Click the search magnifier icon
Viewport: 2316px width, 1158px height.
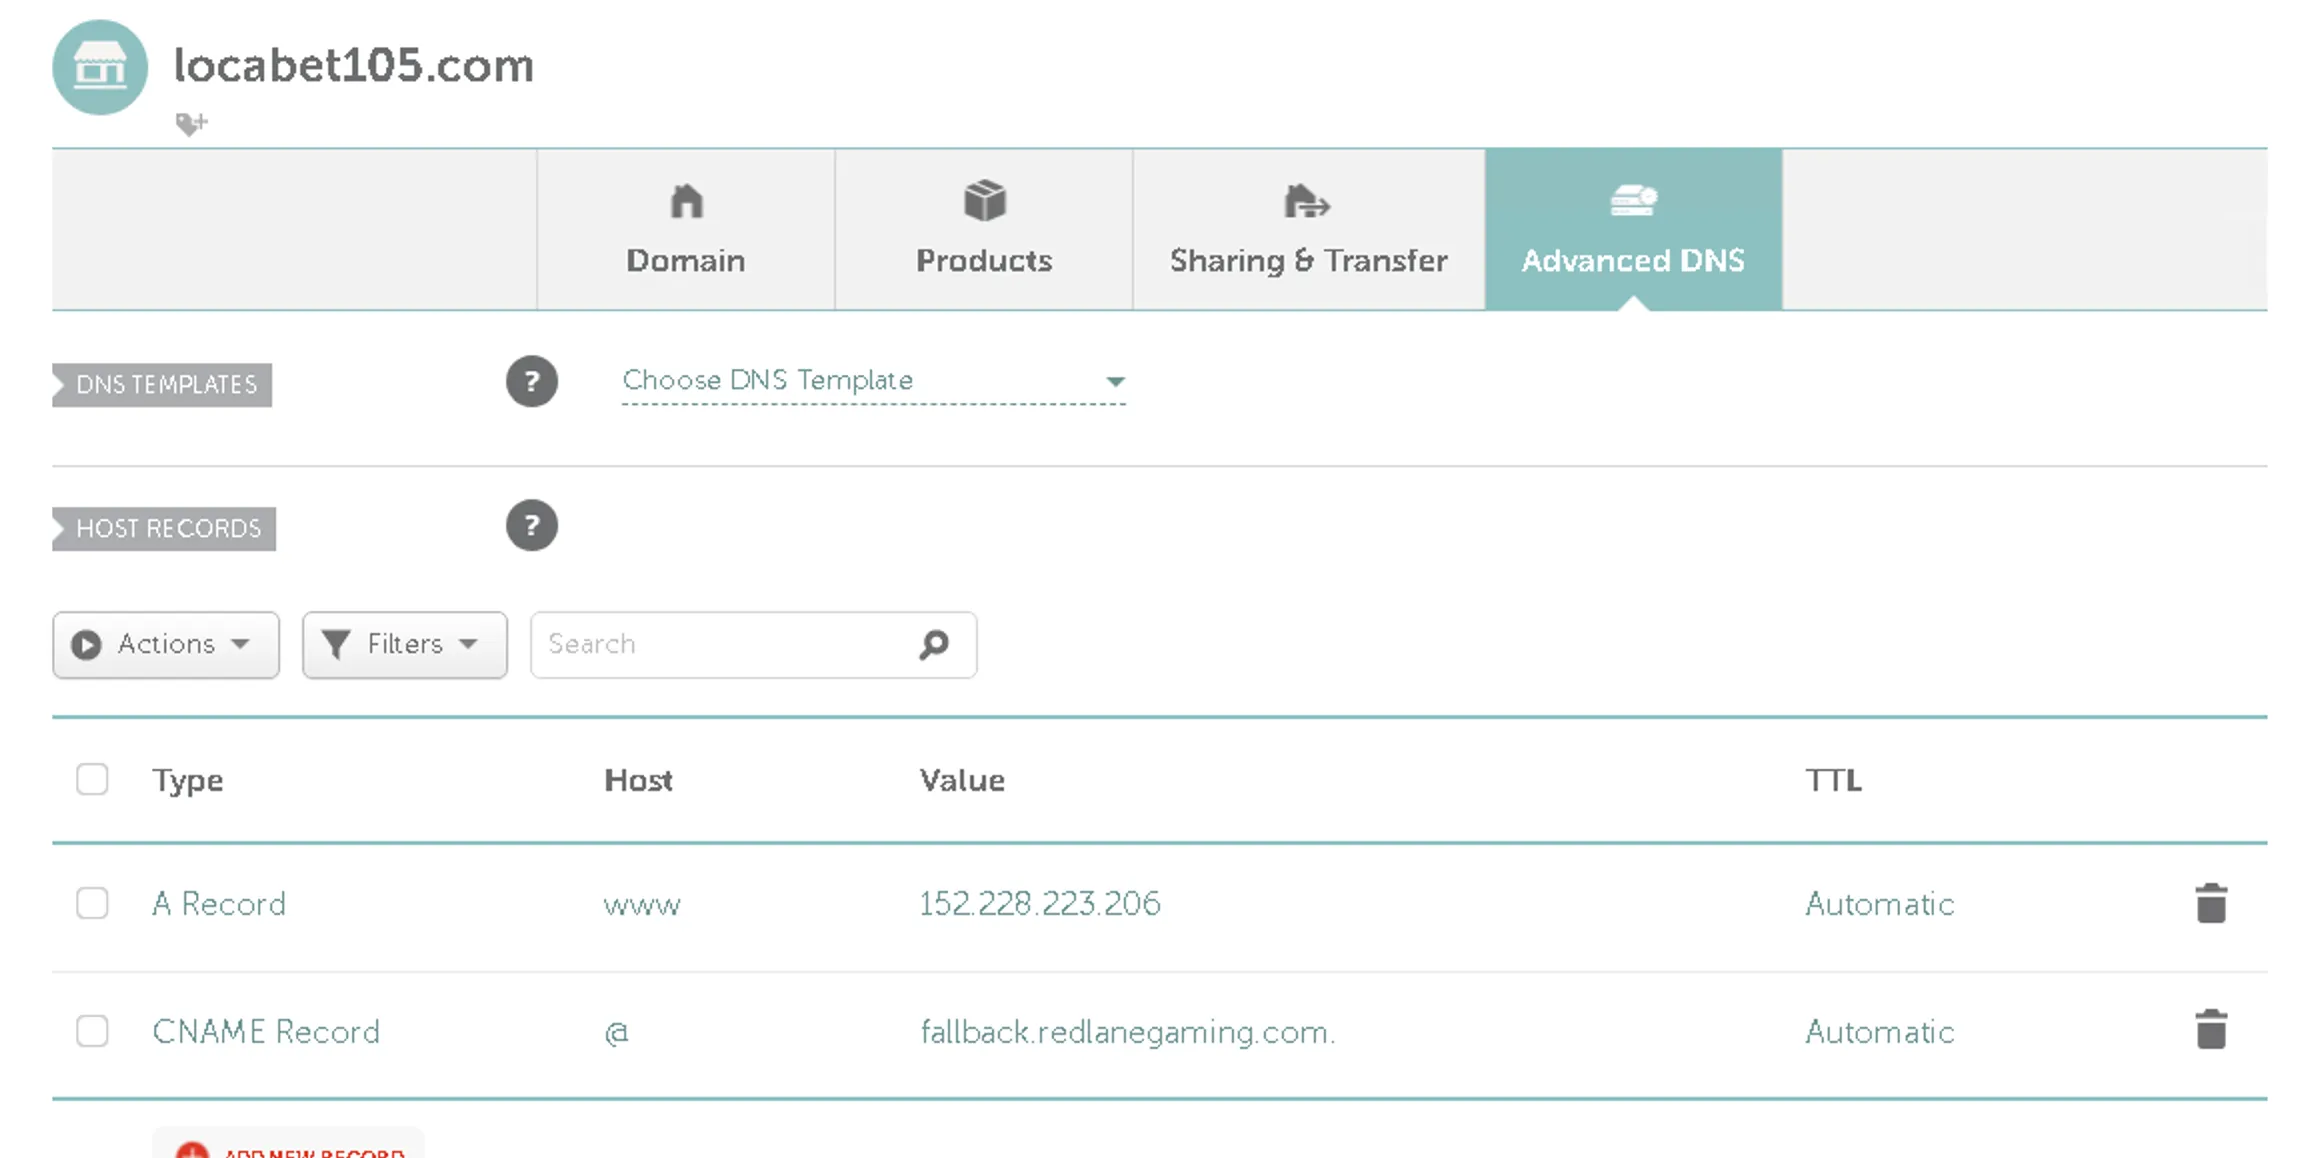(933, 645)
